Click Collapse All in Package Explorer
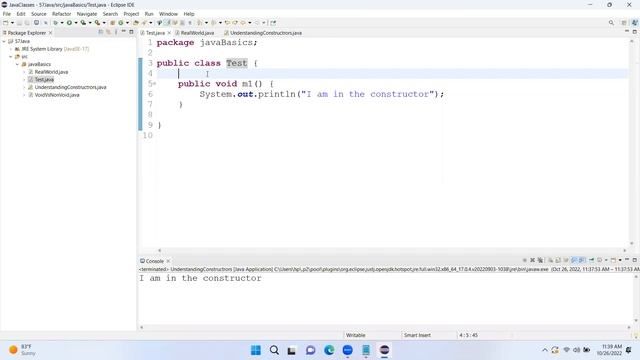 (101, 32)
